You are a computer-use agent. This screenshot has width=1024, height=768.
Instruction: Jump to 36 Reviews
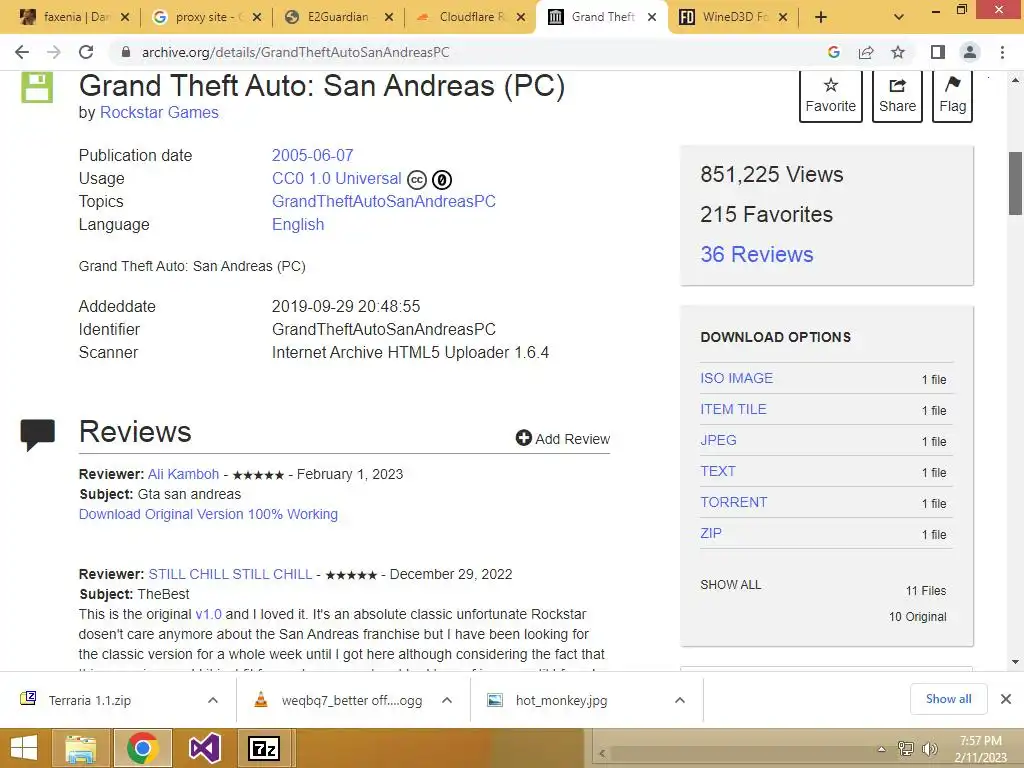[757, 254]
